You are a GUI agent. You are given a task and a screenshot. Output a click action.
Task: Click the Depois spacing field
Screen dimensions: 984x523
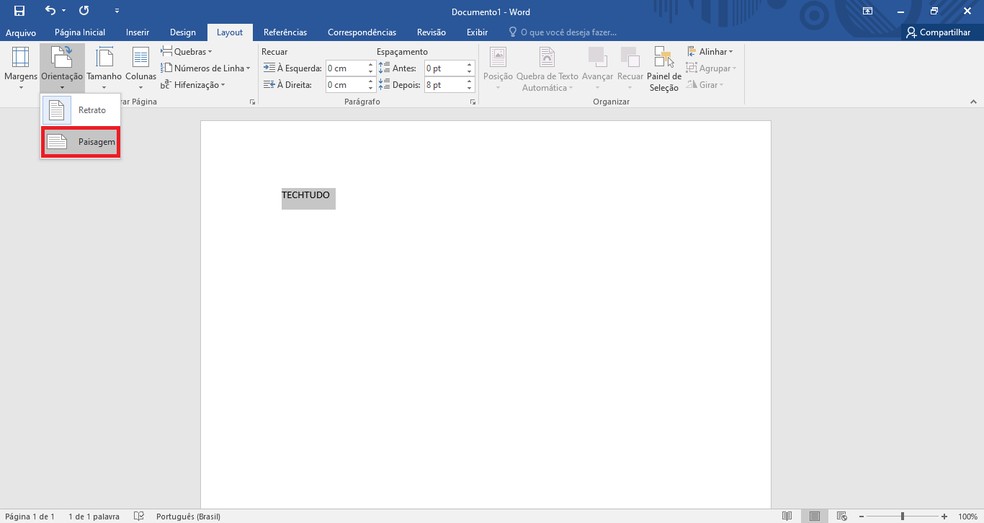445,85
